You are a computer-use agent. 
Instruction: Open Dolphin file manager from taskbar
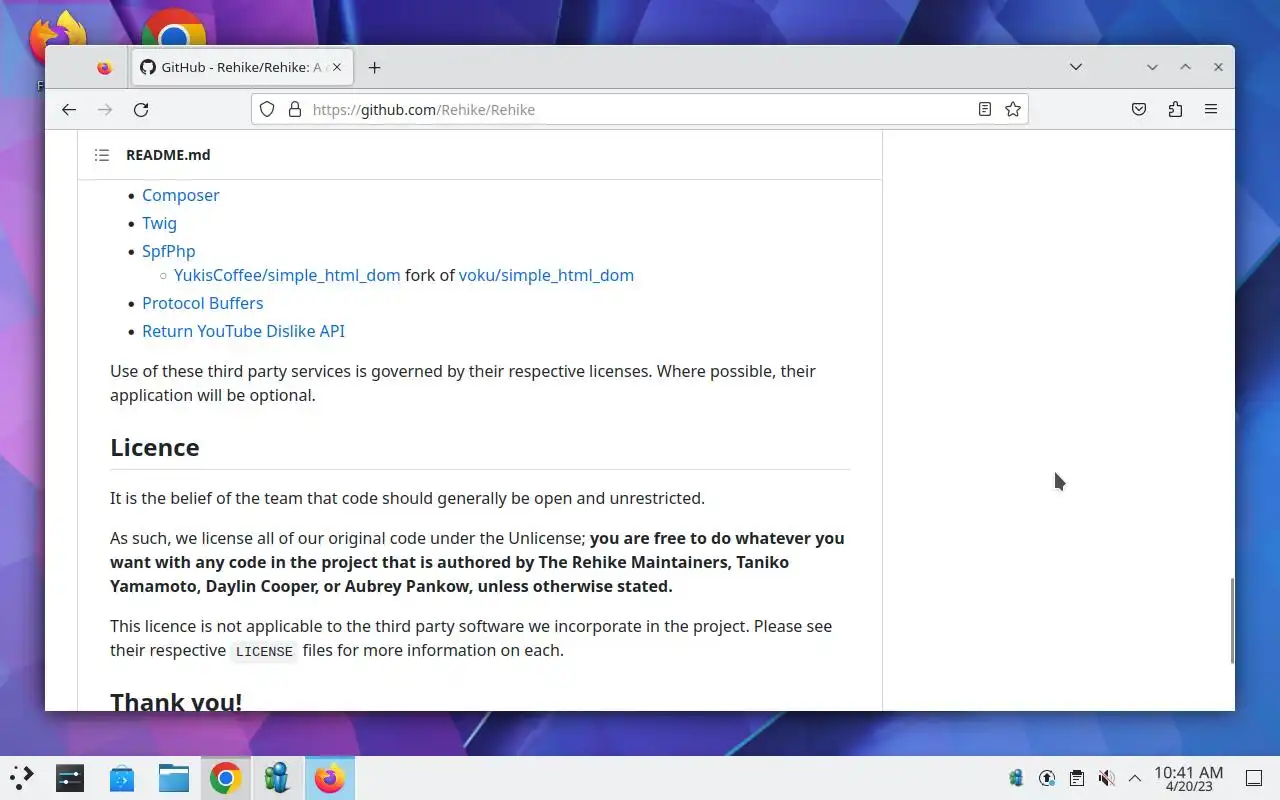point(174,777)
